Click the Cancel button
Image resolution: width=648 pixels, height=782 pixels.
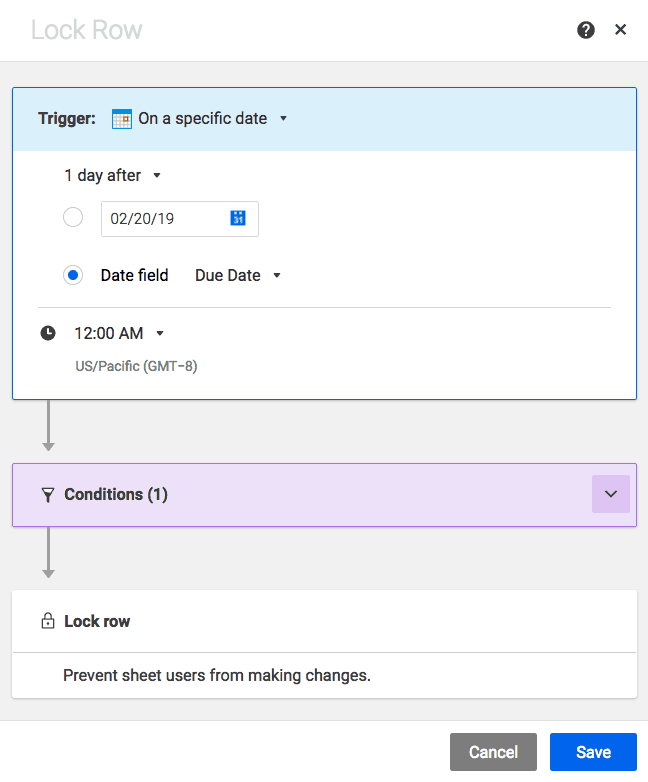(x=493, y=752)
